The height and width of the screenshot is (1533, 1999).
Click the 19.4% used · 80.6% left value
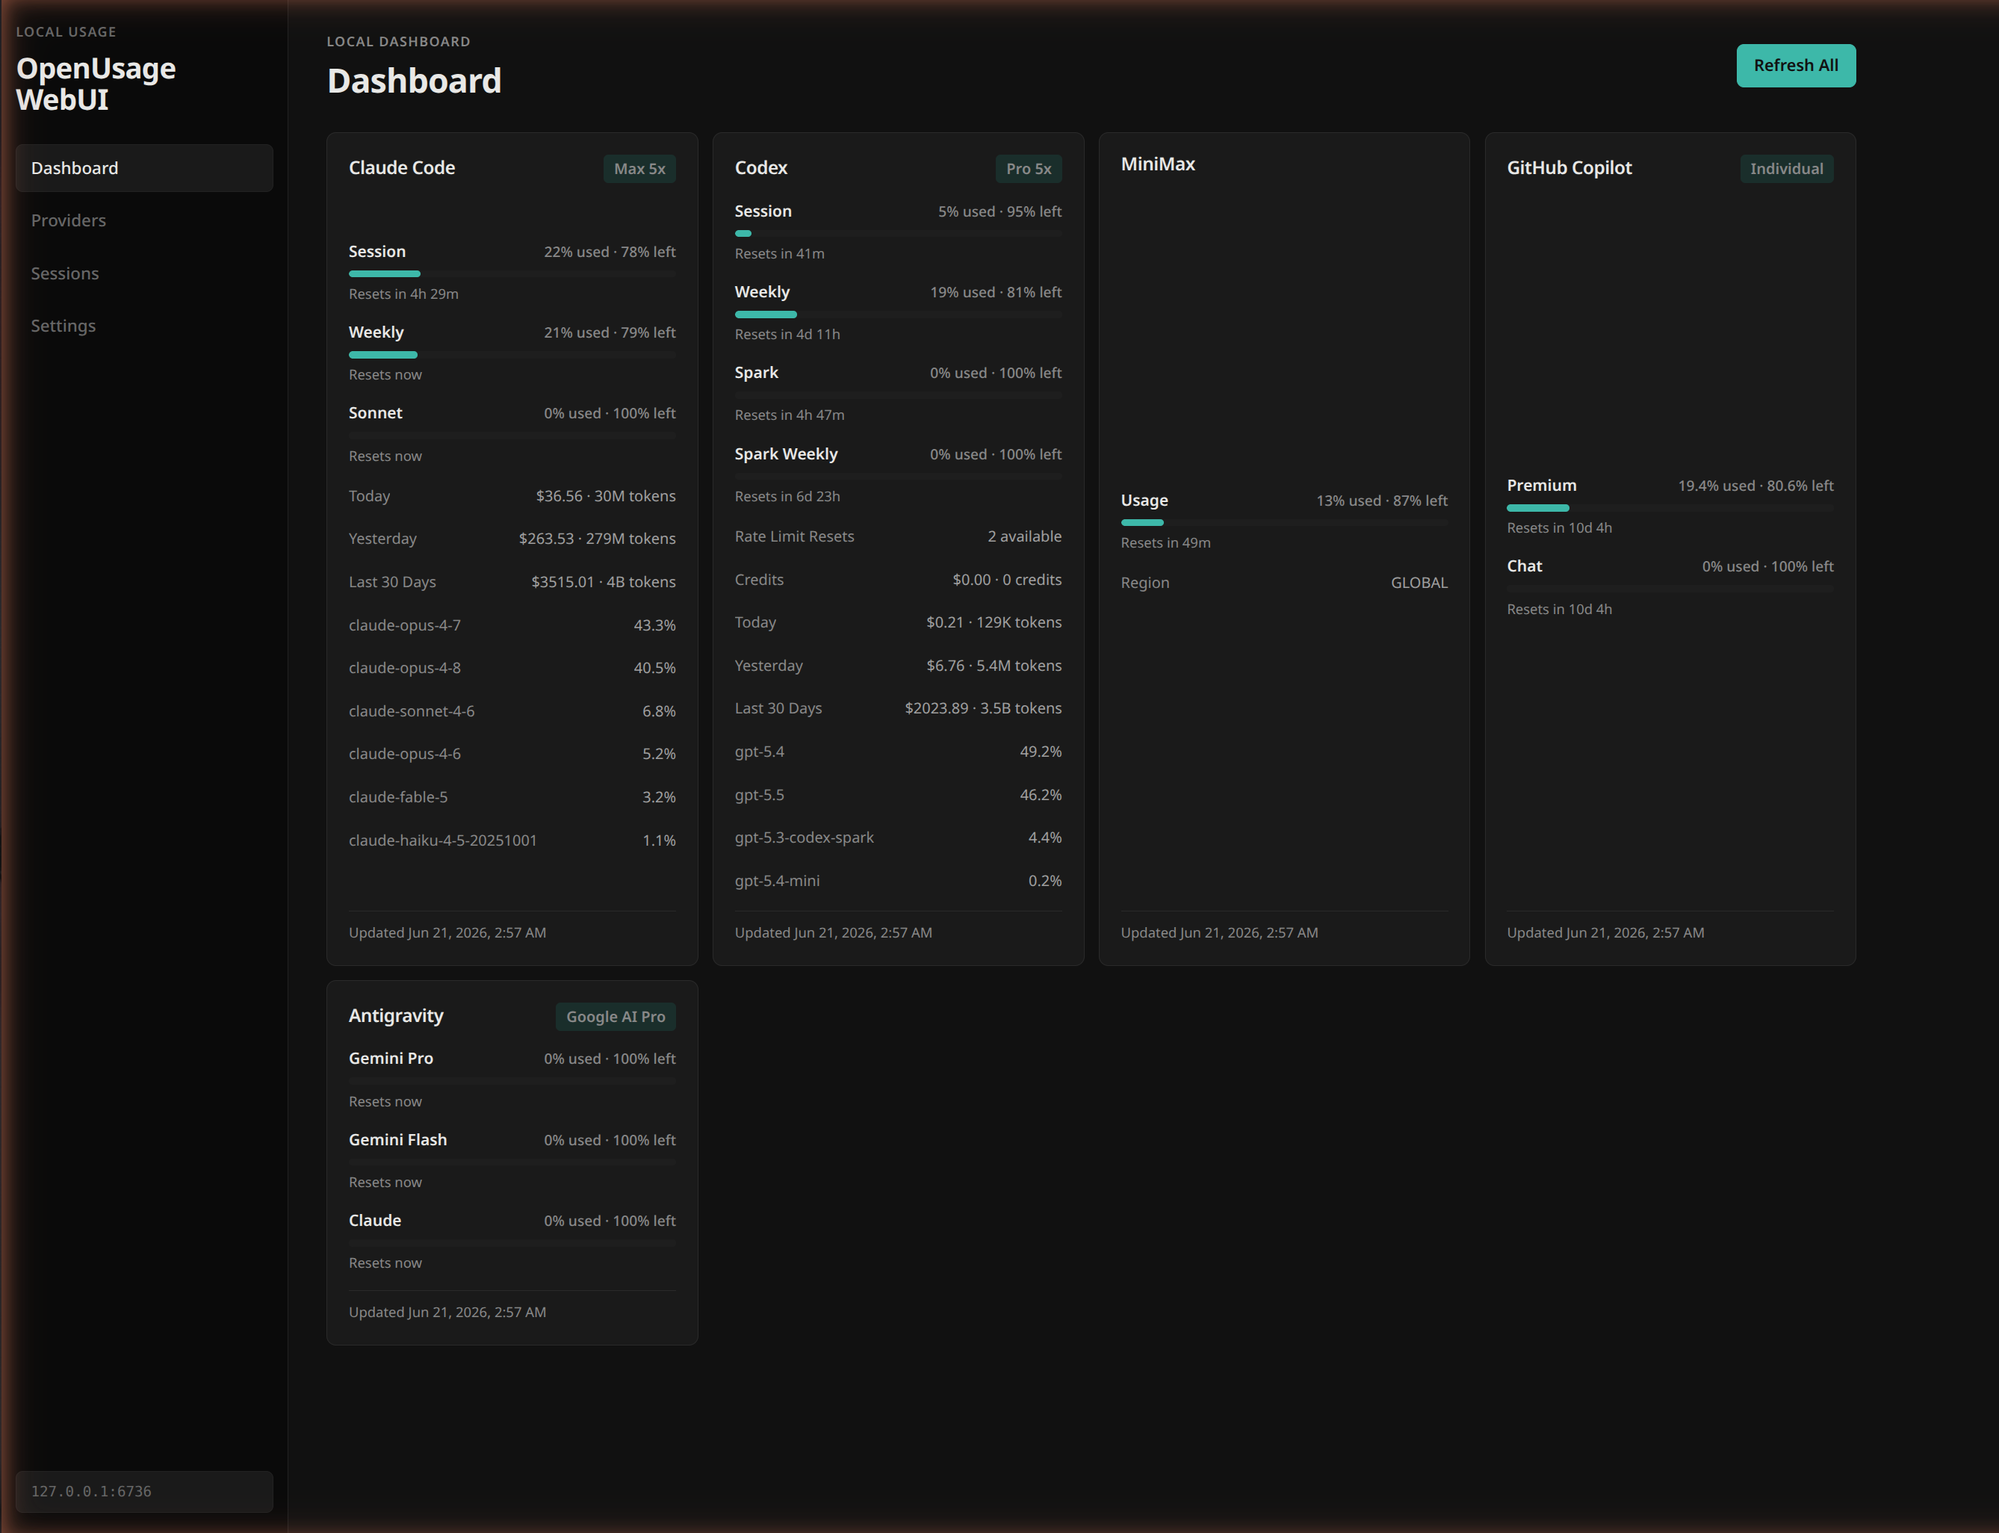(1756, 486)
